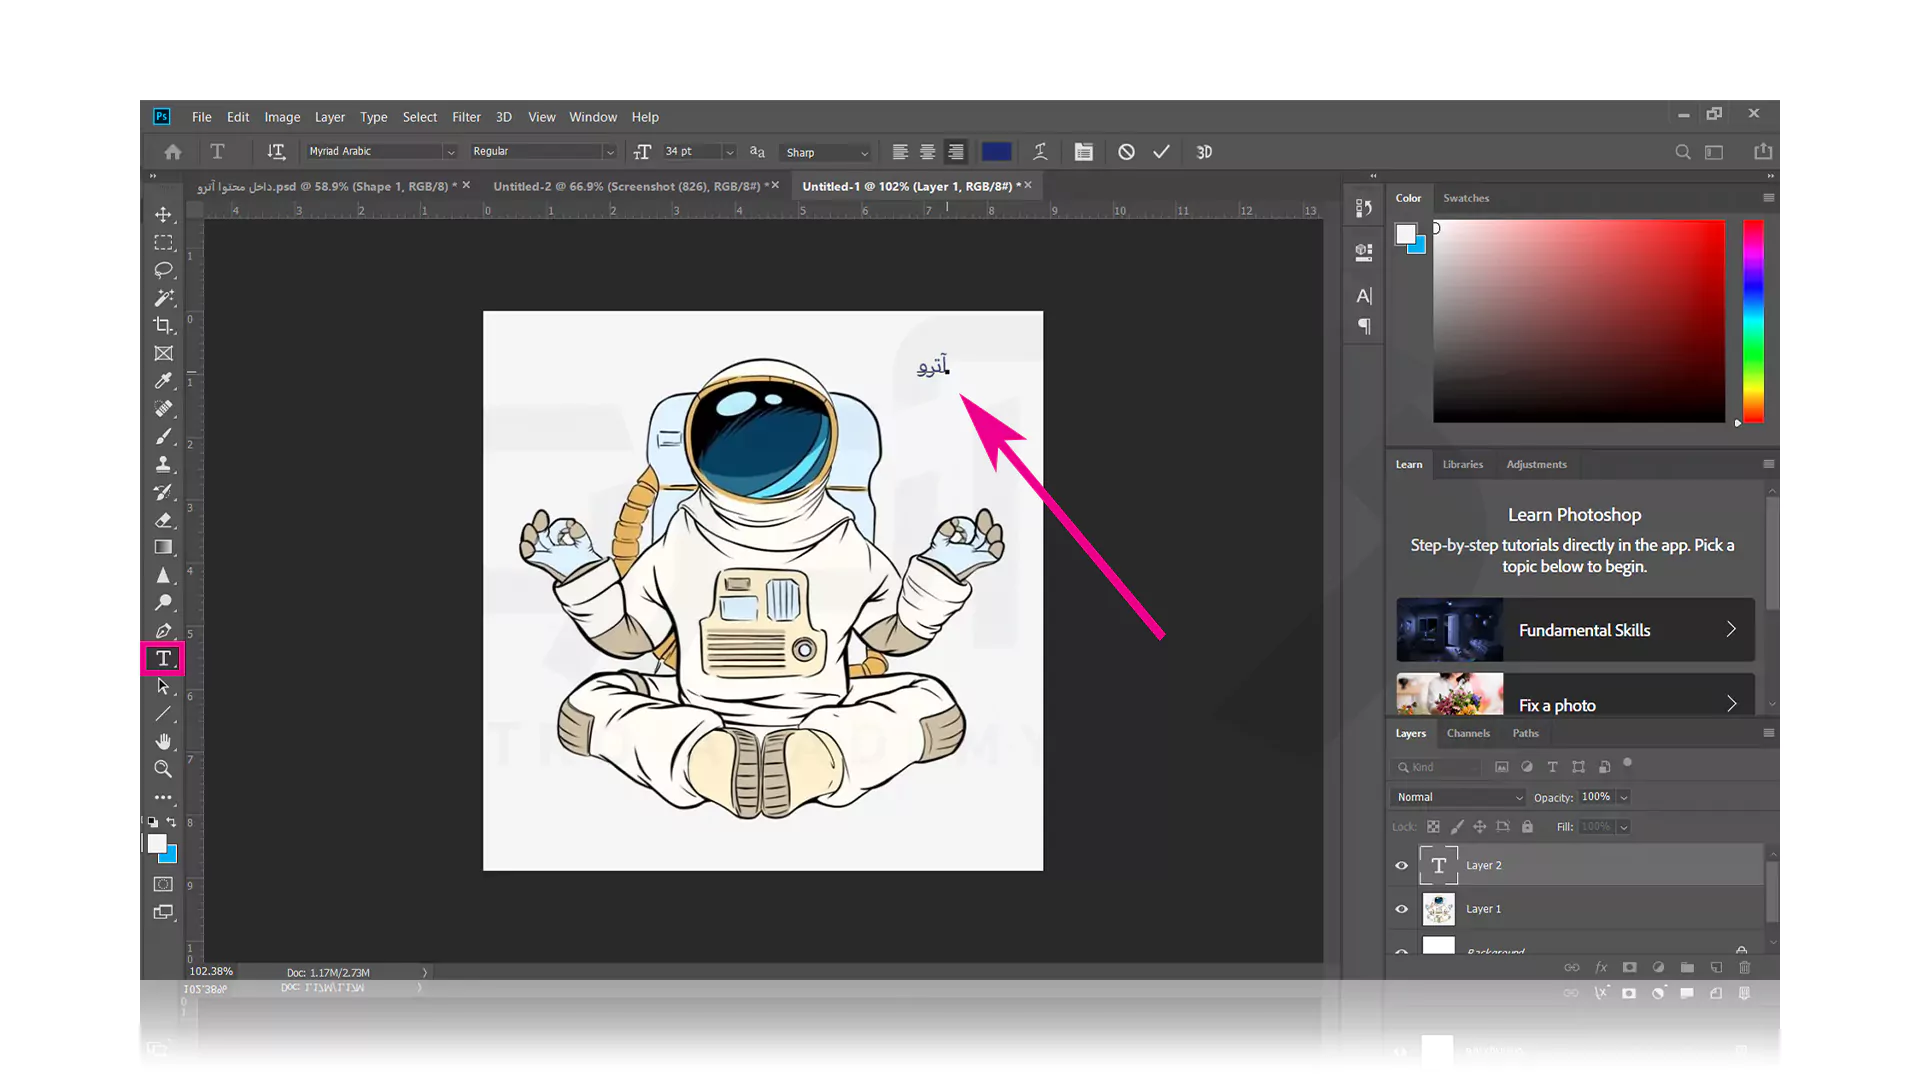
Task: Select the Horizontal Type tool
Action: [163, 659]
